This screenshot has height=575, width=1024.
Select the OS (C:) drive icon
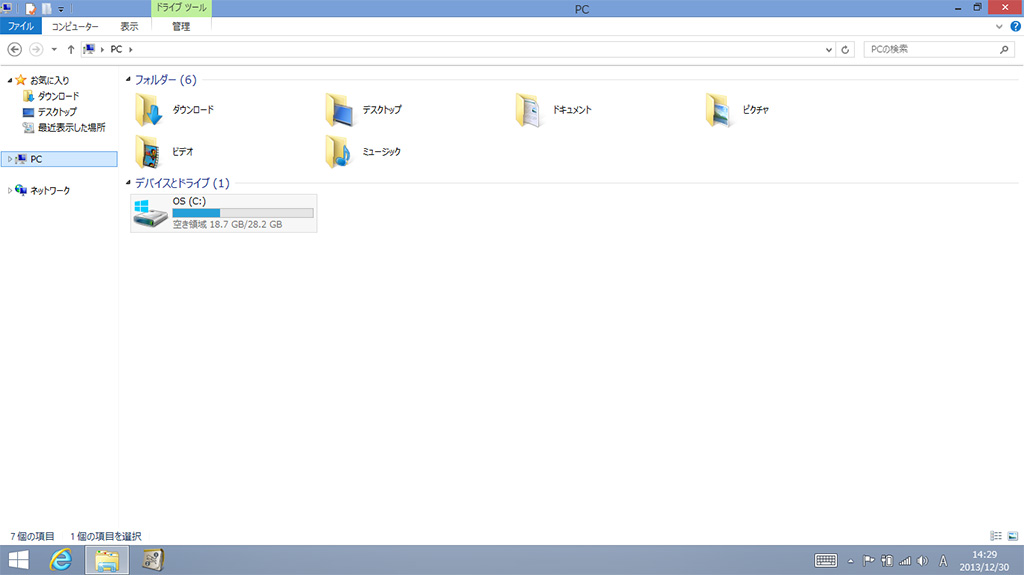tap(150, 214)
